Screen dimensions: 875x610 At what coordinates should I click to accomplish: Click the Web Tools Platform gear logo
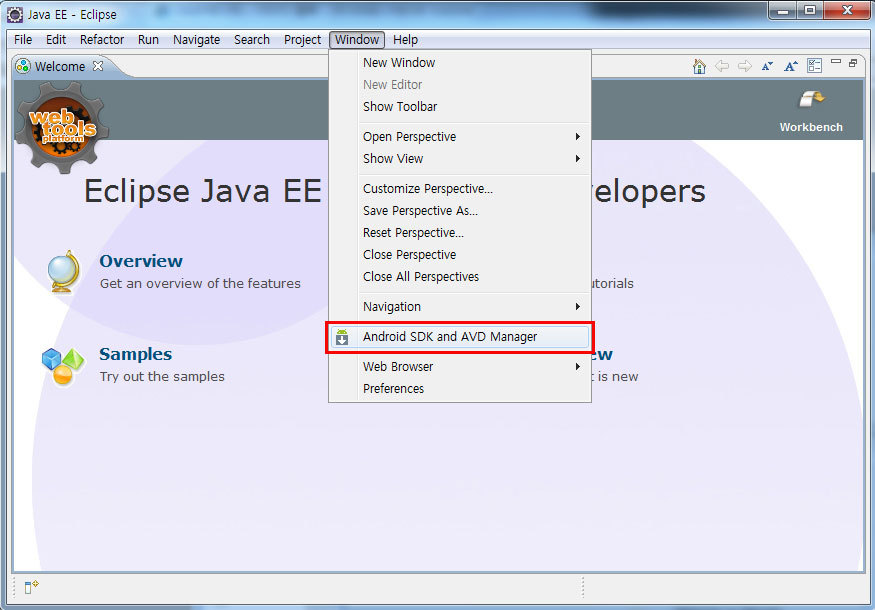pos(61,127)
